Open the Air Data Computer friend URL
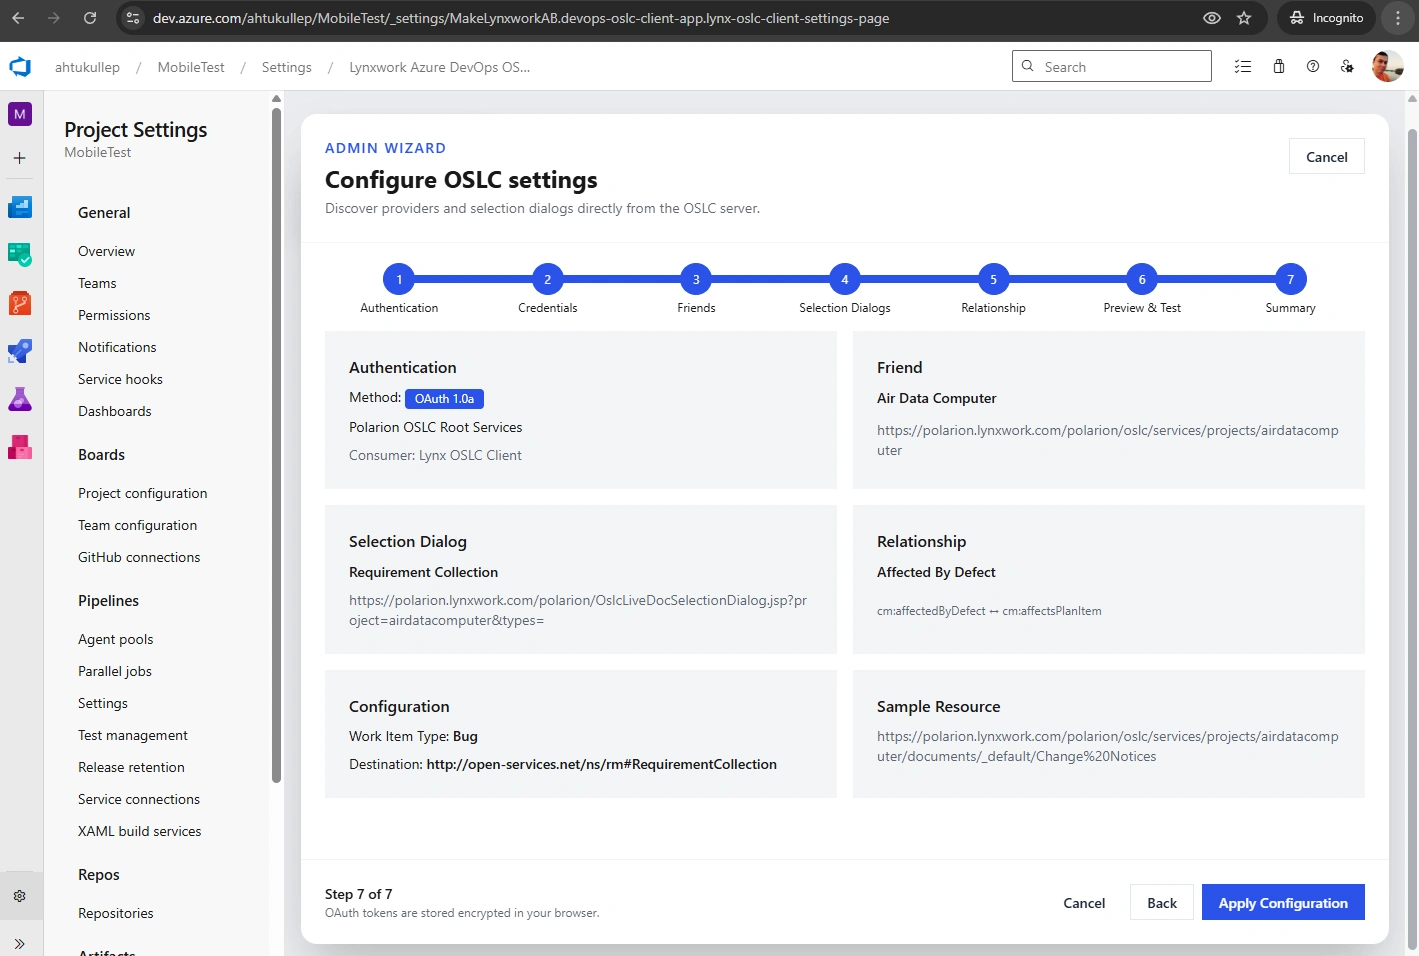This screenshot has height=956, width=1419. (x=1107, y=440)
